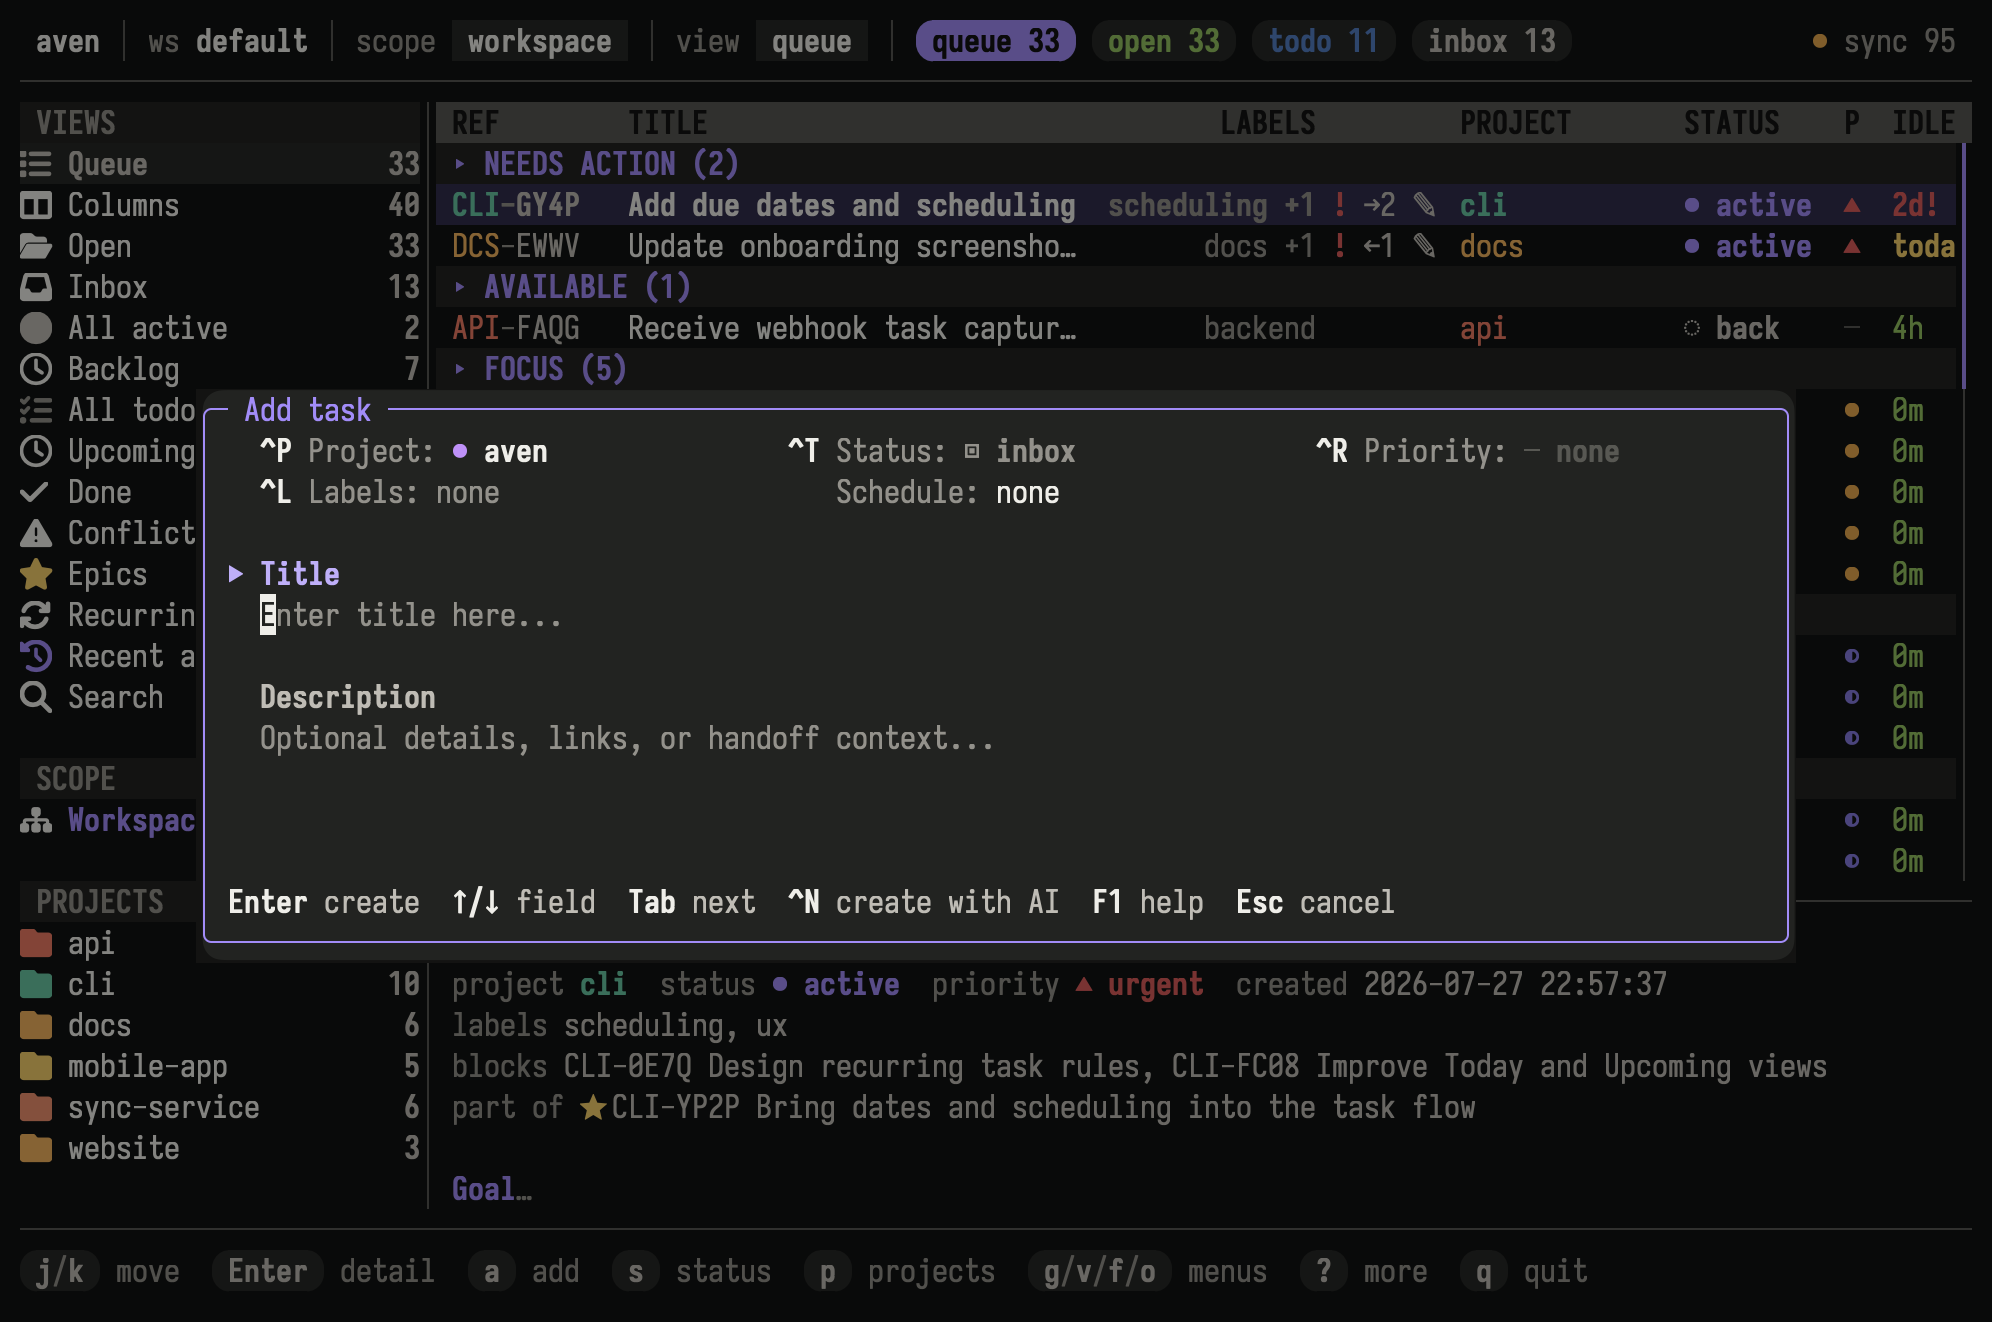Click the Search magnifier icon
Image resolution: width=1992 pixels, height=1322 pixels.
(x=36, y=697)
